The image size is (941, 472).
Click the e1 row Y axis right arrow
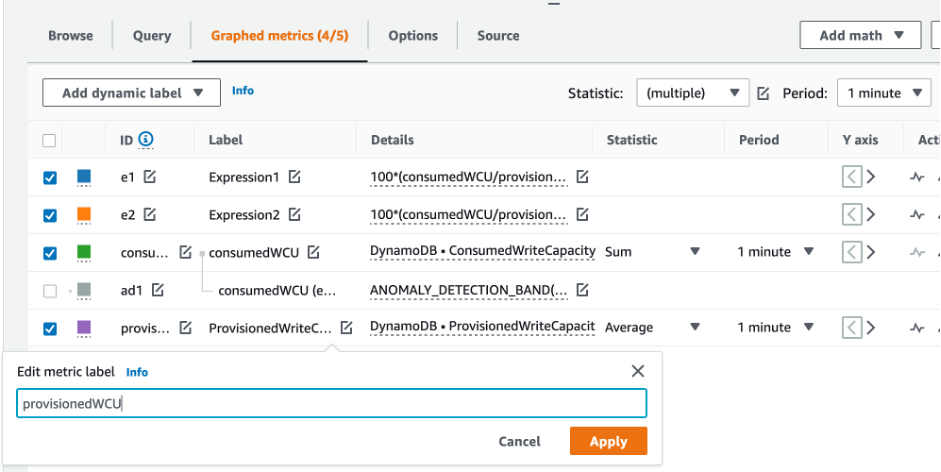tap(870, 177)
